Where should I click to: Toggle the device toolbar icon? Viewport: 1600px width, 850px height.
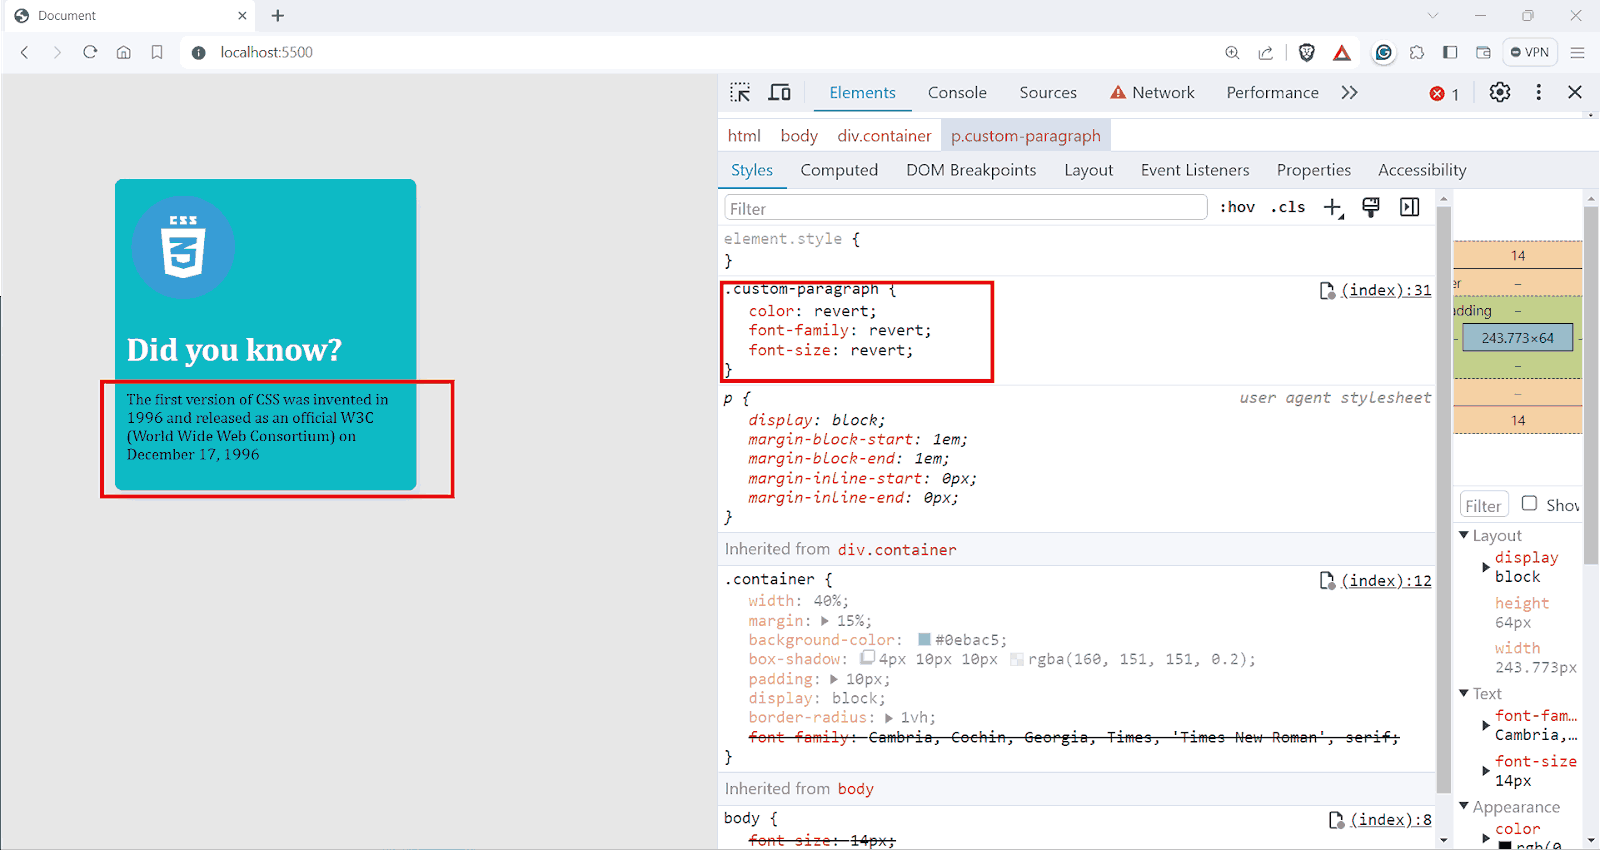(780, 93)
